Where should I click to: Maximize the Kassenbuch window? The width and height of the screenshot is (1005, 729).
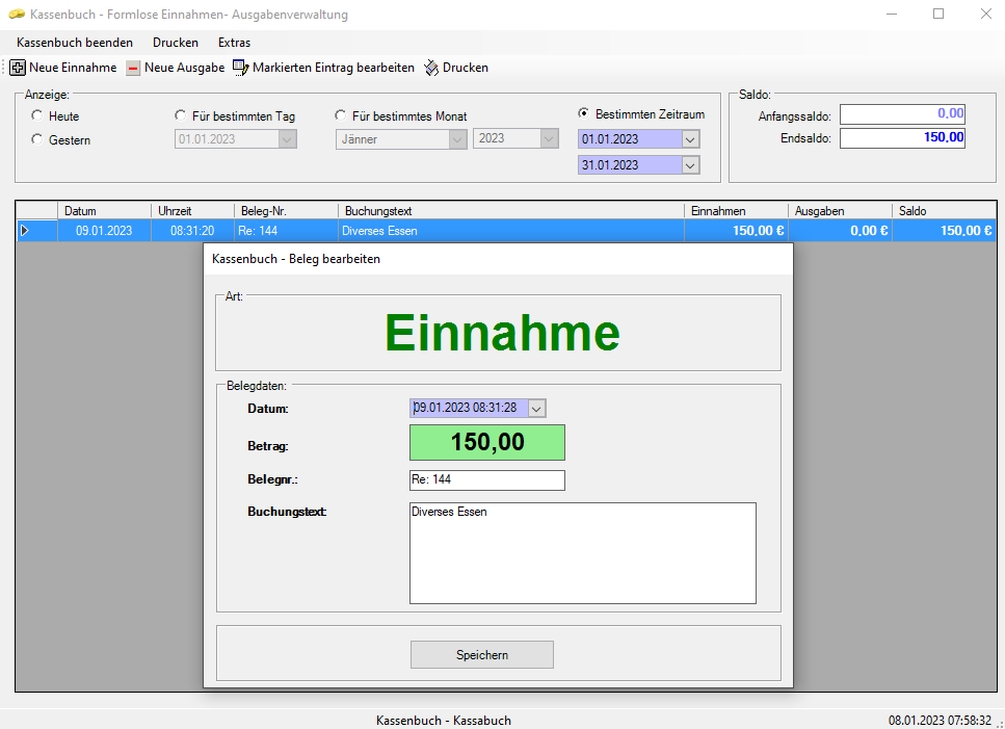point(938,13)
